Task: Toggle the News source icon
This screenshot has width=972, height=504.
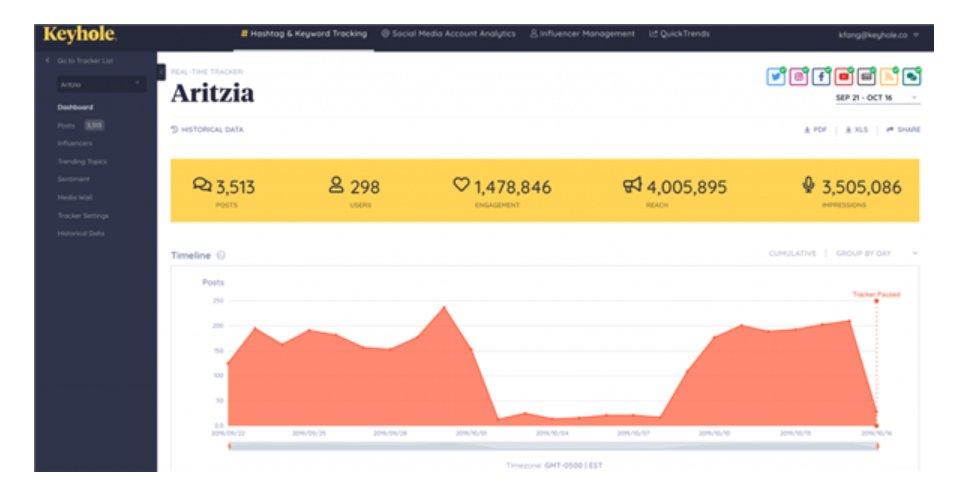Action: tap(867, 76)
